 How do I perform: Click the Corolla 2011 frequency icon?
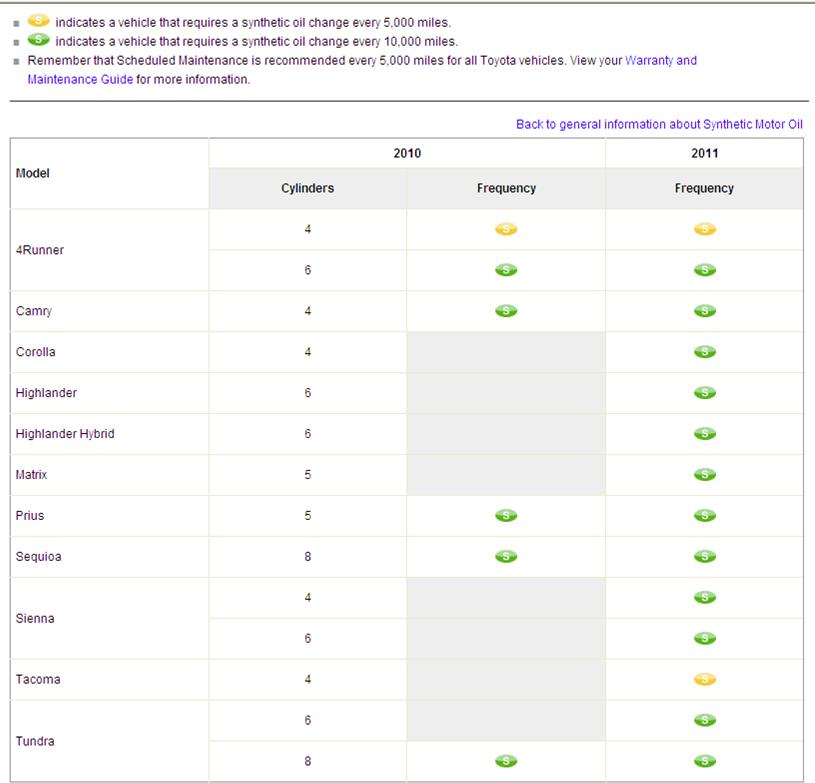click(705, 352)
